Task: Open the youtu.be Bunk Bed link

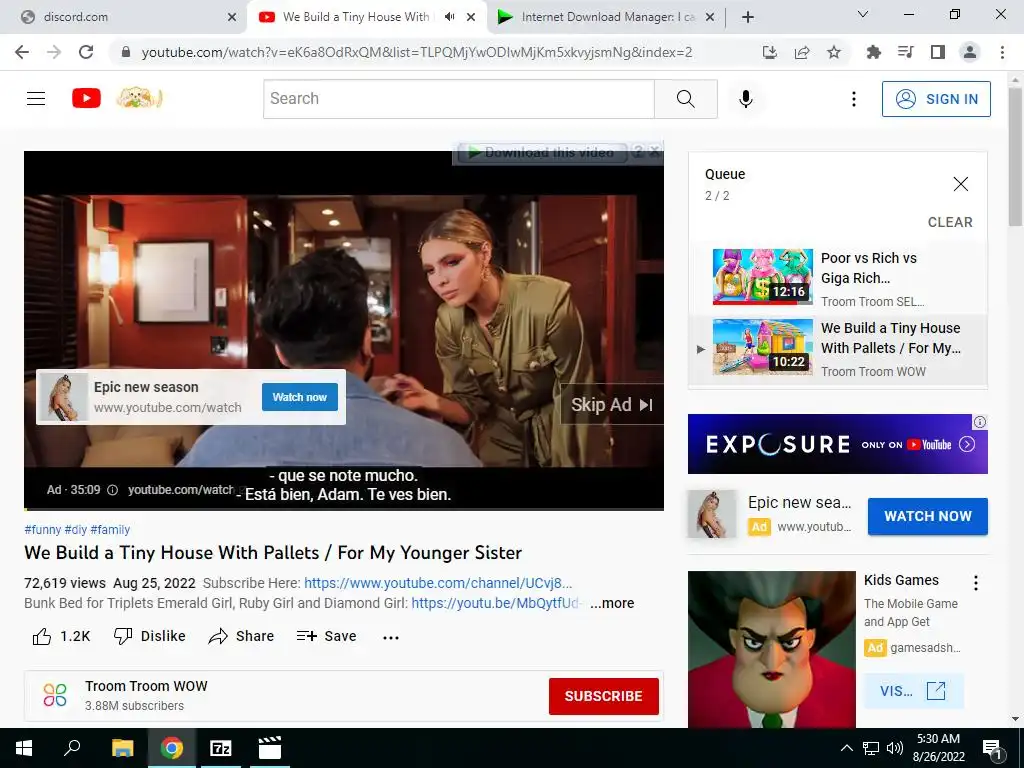Action: (496, 603)
